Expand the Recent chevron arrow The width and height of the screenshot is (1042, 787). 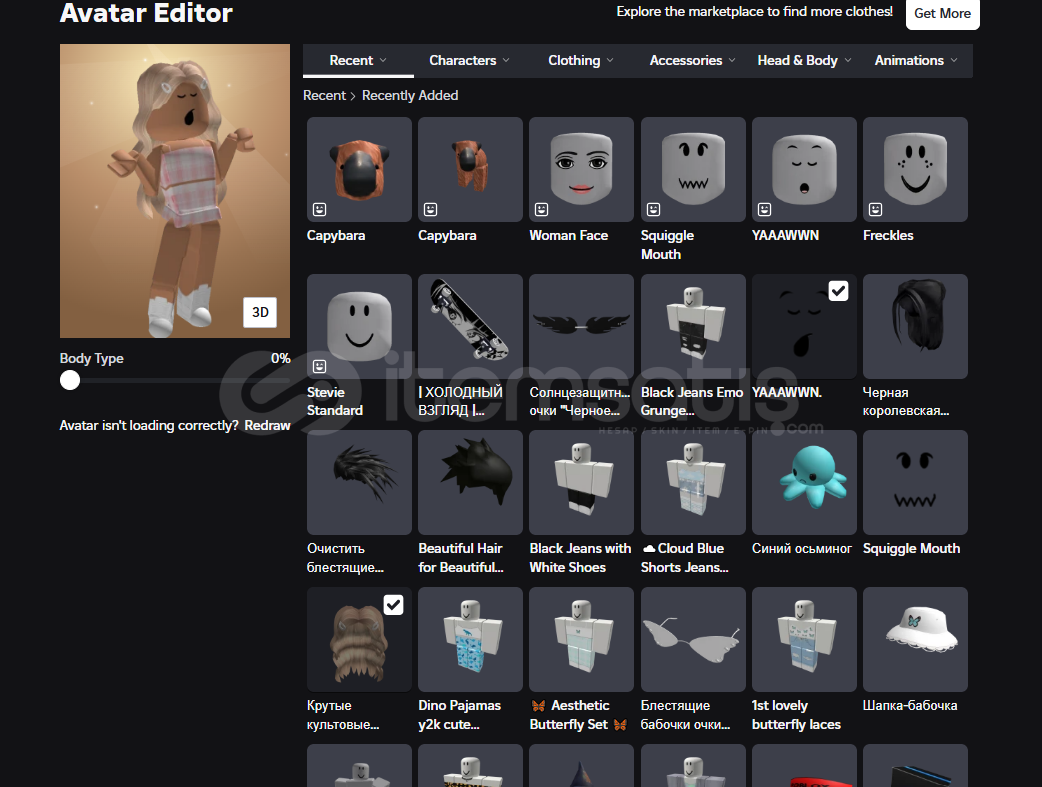click(x=383, y=60)
